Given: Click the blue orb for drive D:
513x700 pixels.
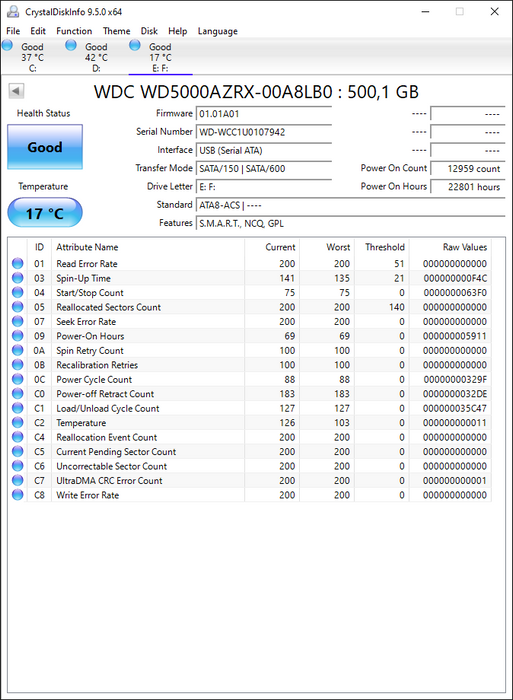Looking at the screenshot, I should click(x=71, y=45).
